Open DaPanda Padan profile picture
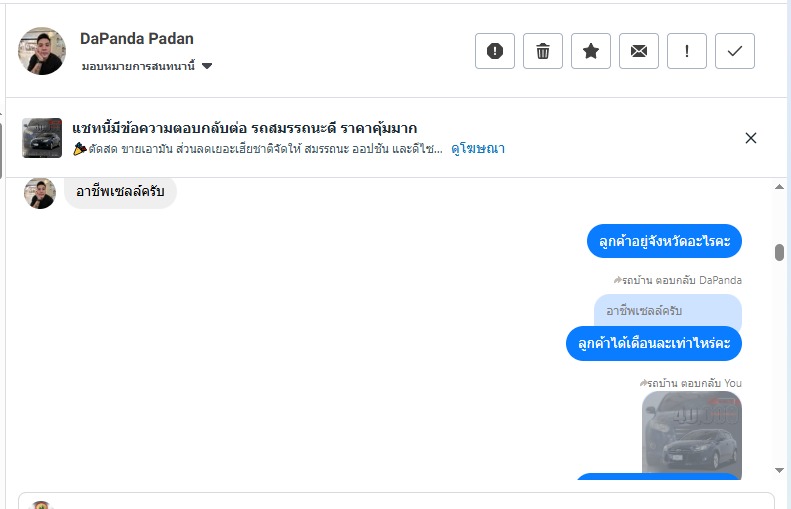 coord(42,51)
